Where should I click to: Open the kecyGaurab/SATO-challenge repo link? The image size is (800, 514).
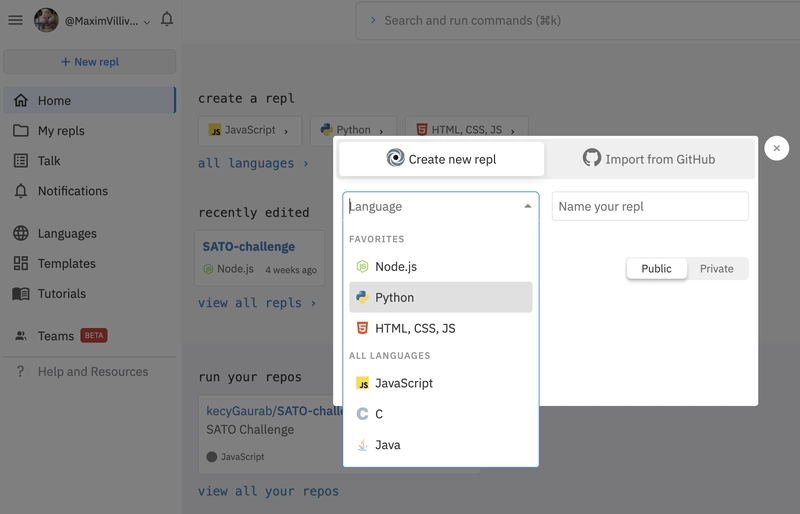point(274,411)
